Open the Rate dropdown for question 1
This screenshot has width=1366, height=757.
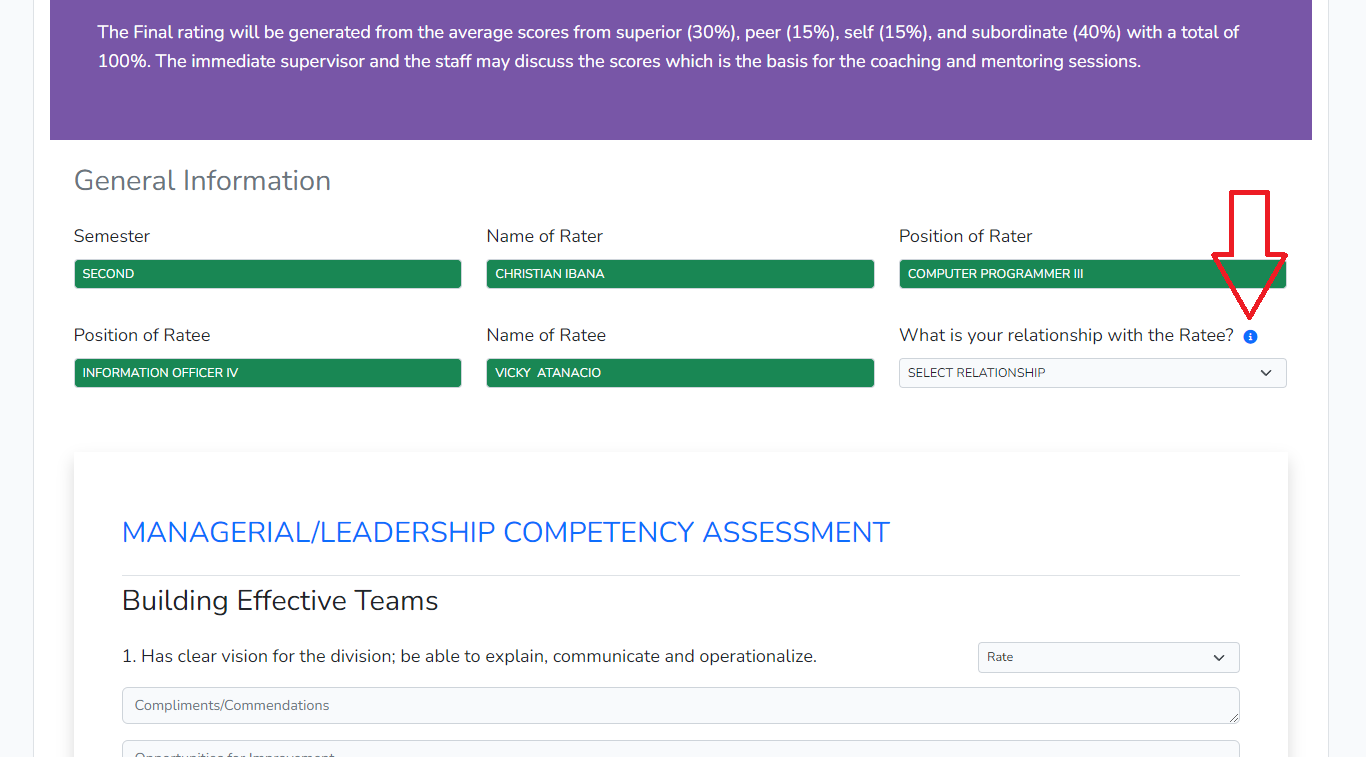pos(1108,657)
